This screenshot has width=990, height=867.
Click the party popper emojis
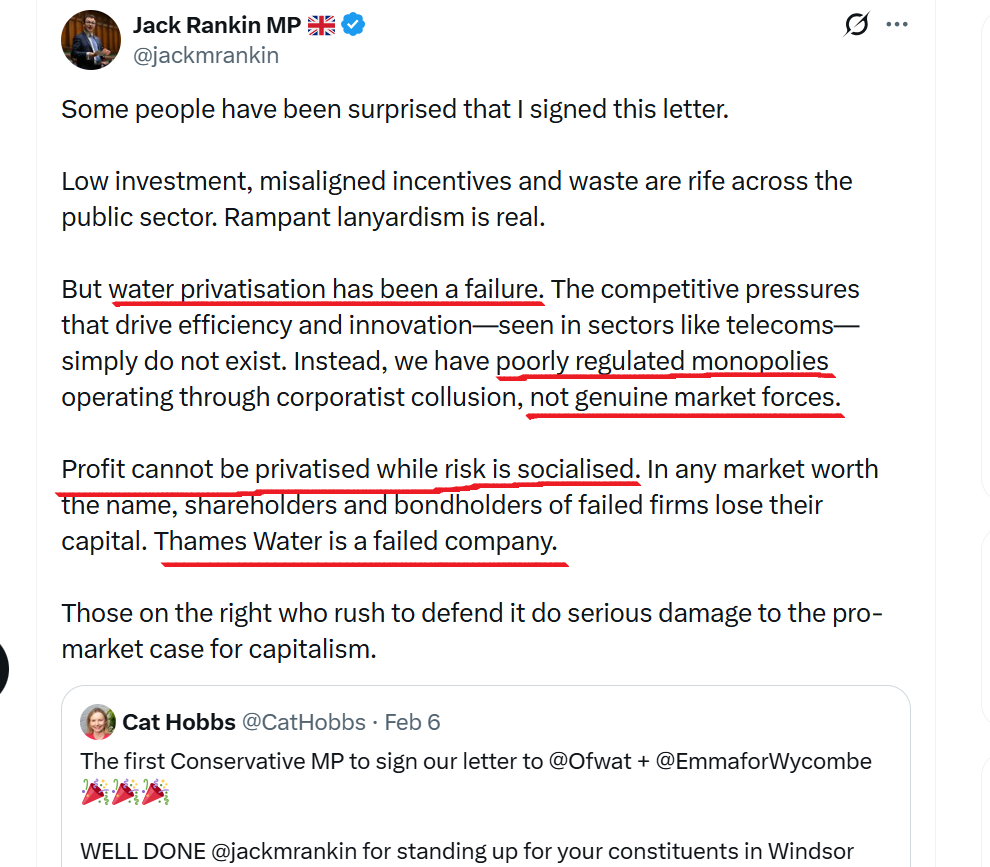coord(124,795)
